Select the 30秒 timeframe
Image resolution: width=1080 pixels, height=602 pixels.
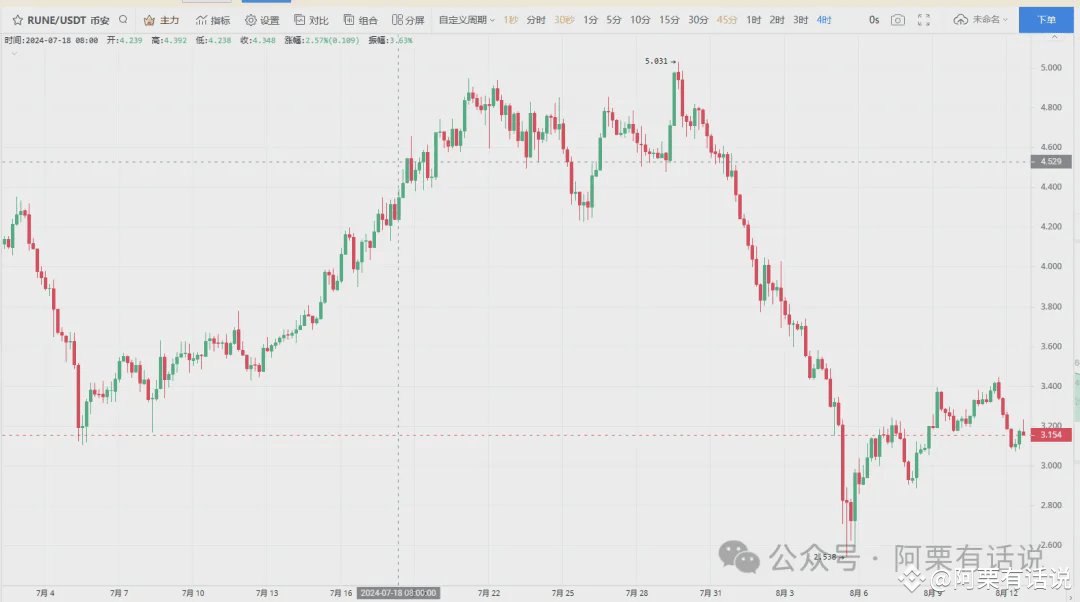(564, 20)
